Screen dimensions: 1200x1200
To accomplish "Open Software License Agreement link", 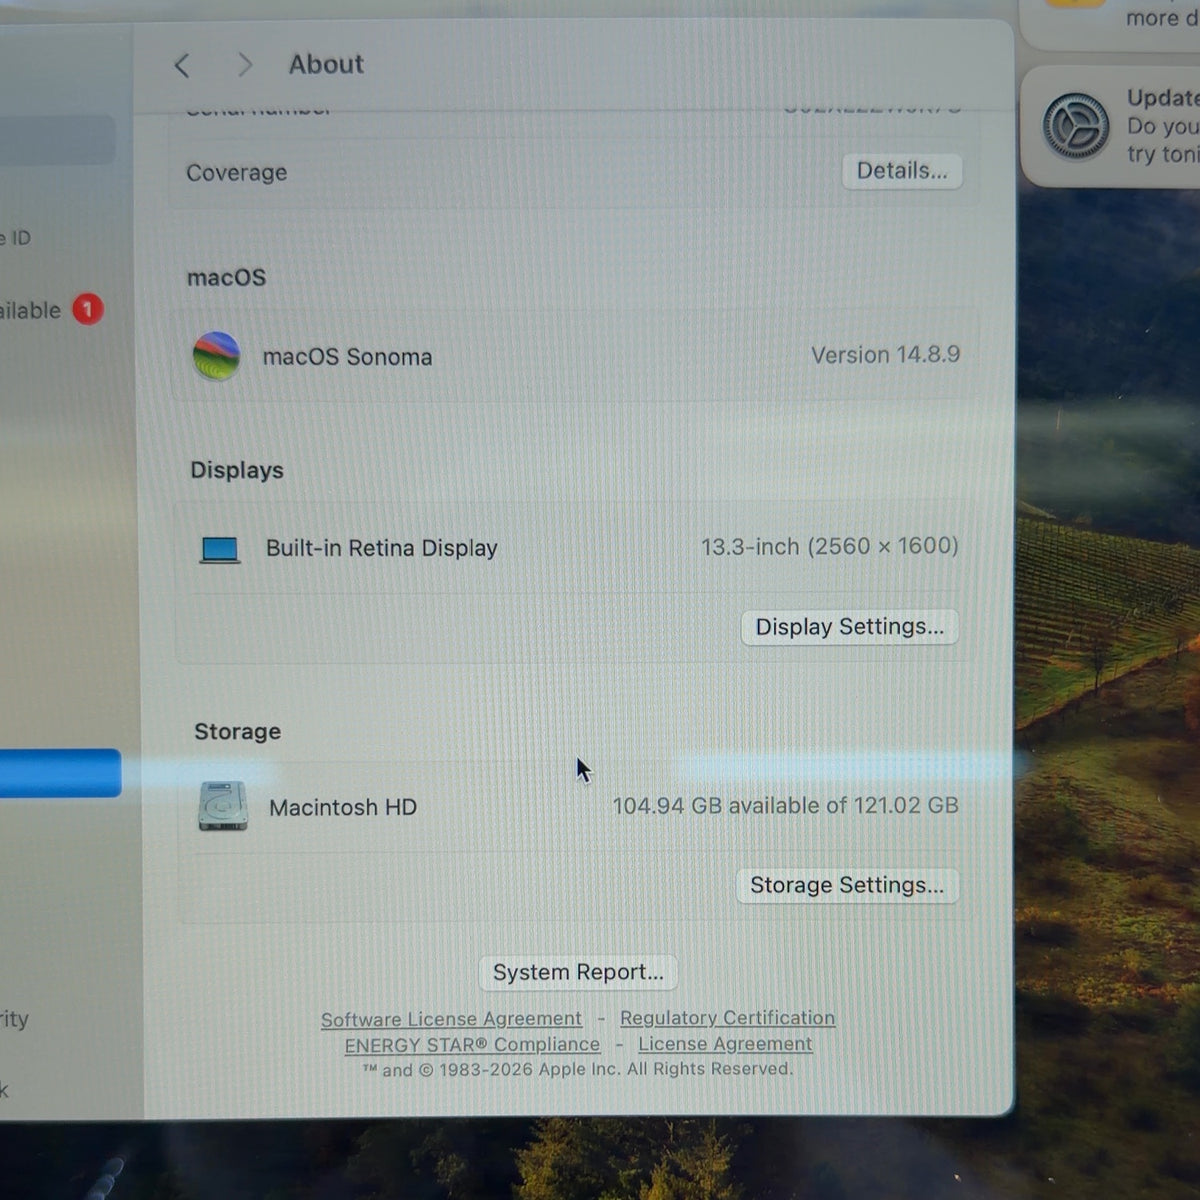I will [x=451, y=1019].
